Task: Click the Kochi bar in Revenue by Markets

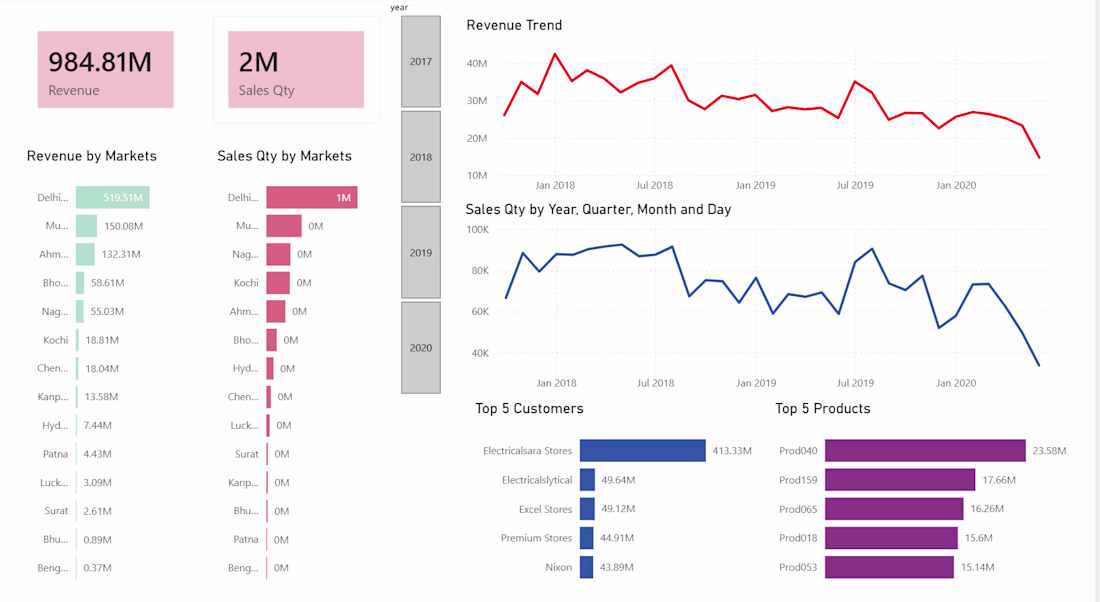Action: [78, 340]
